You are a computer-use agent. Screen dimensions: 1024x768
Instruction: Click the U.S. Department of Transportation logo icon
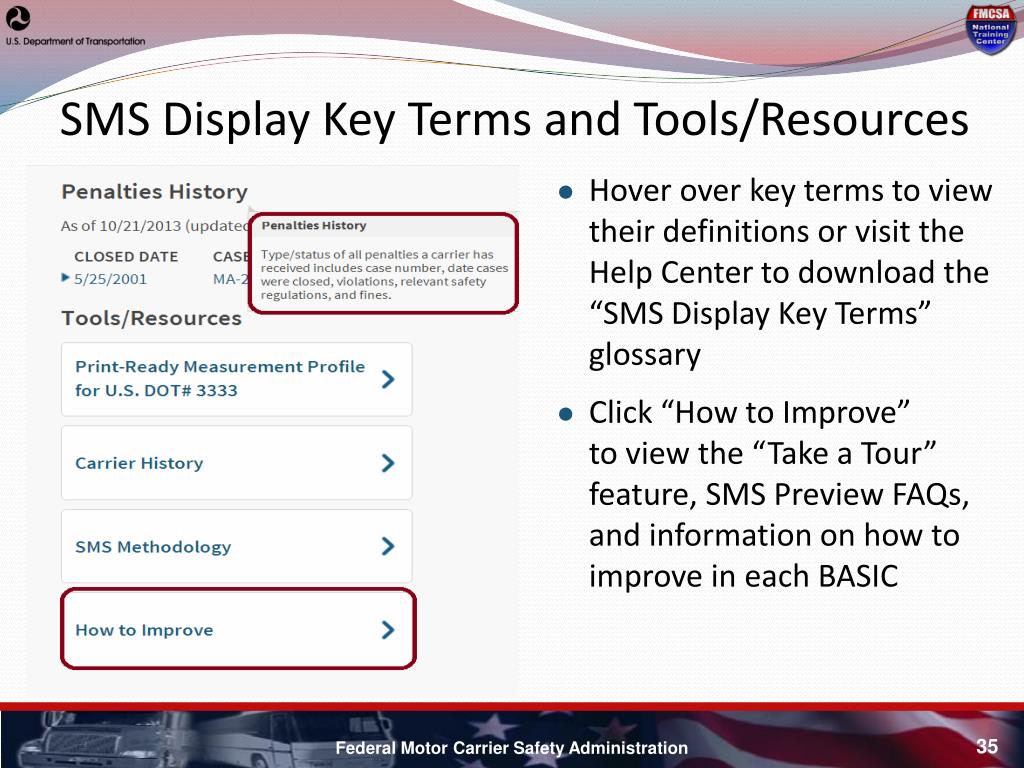(x=18, y=18)
